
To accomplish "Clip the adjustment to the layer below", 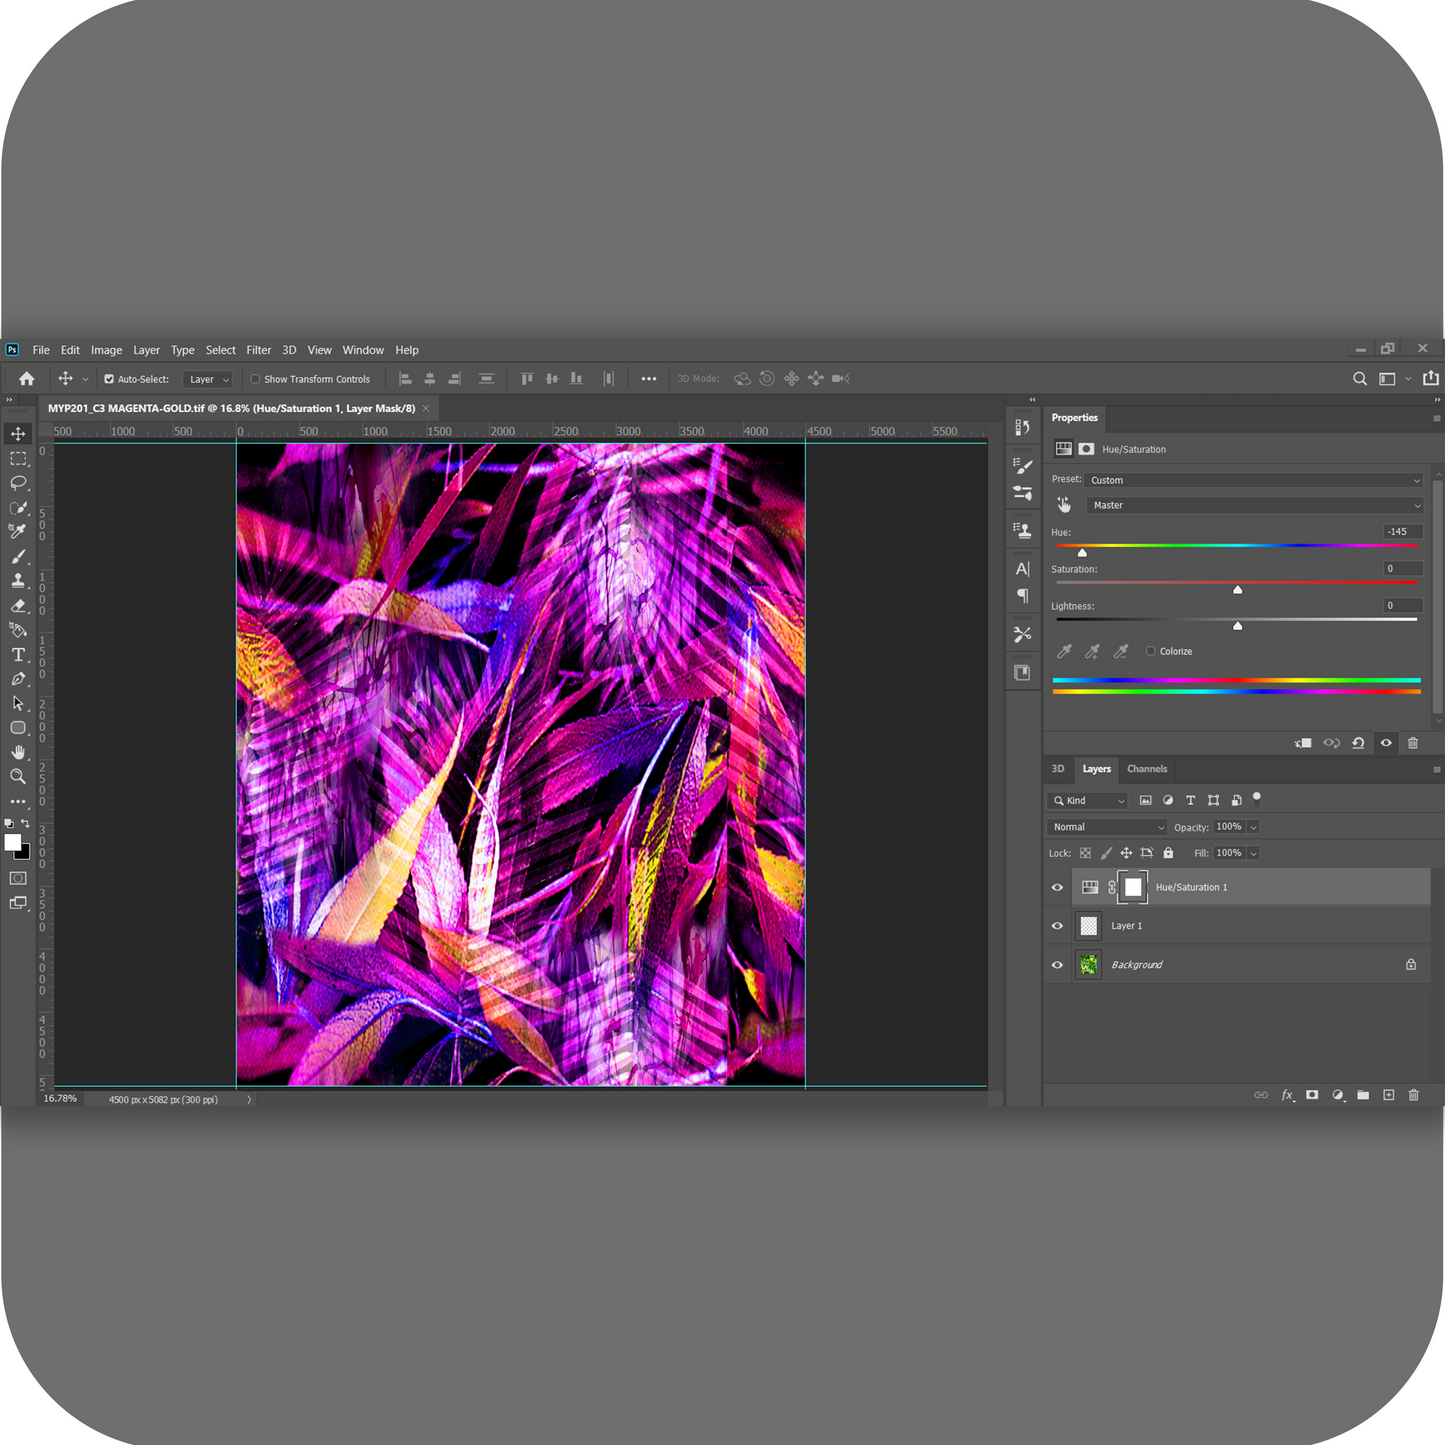I will tap(1303, 743).
